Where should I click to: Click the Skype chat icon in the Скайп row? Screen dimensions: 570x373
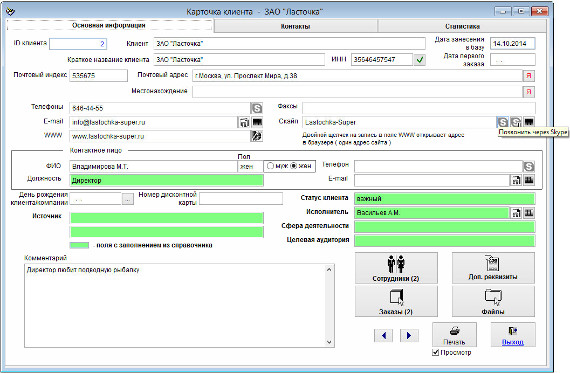tap(515, 122)
